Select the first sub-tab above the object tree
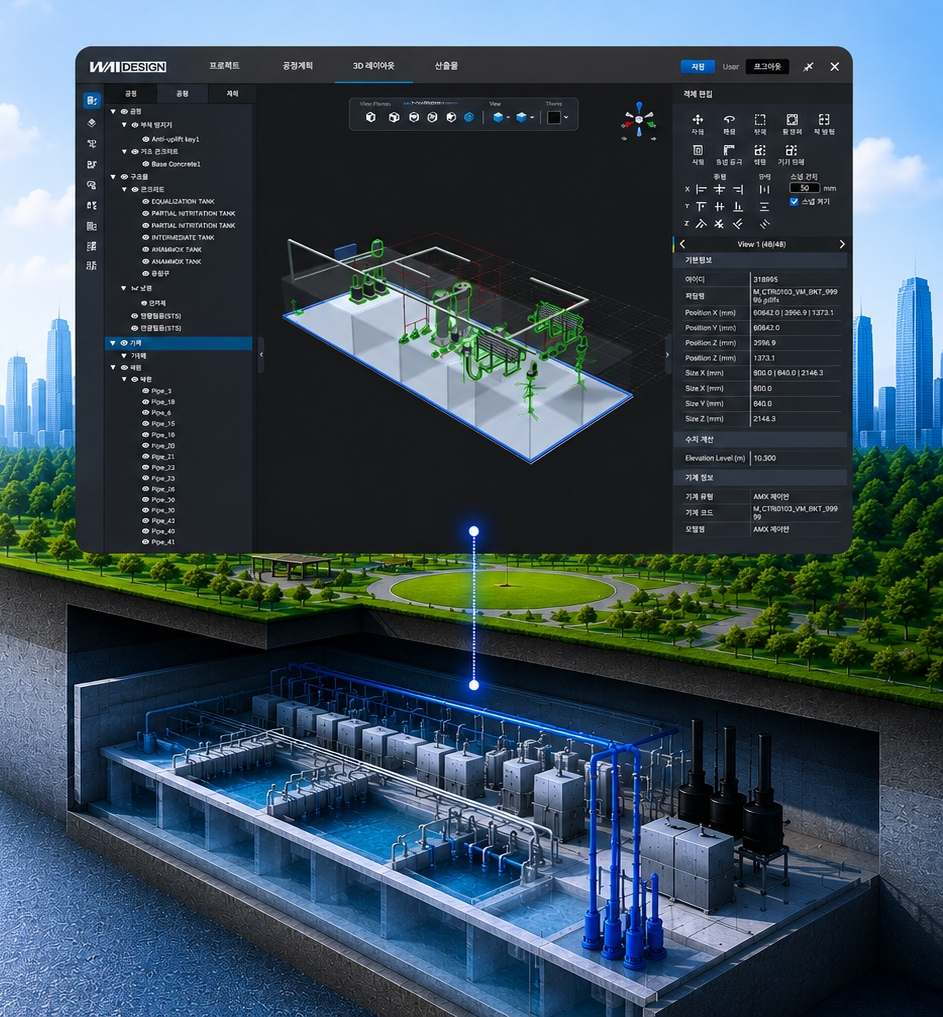 pos(131,93)
